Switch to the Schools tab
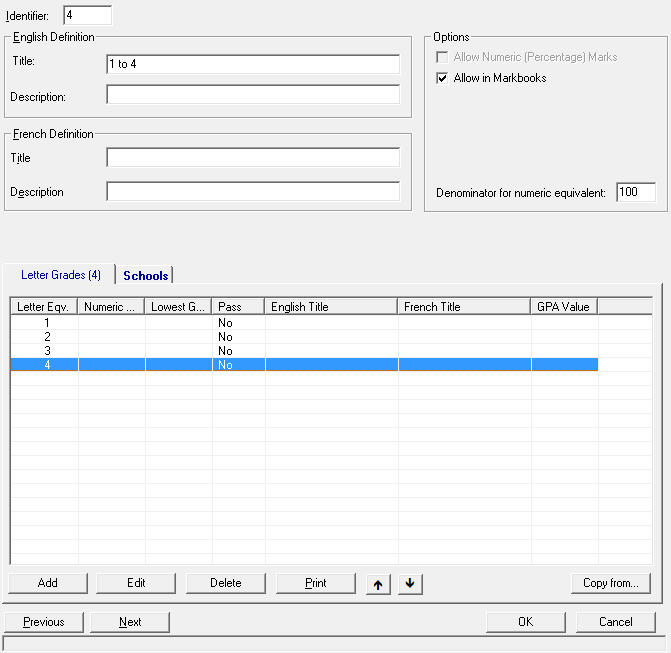 (x=145, y=275)
